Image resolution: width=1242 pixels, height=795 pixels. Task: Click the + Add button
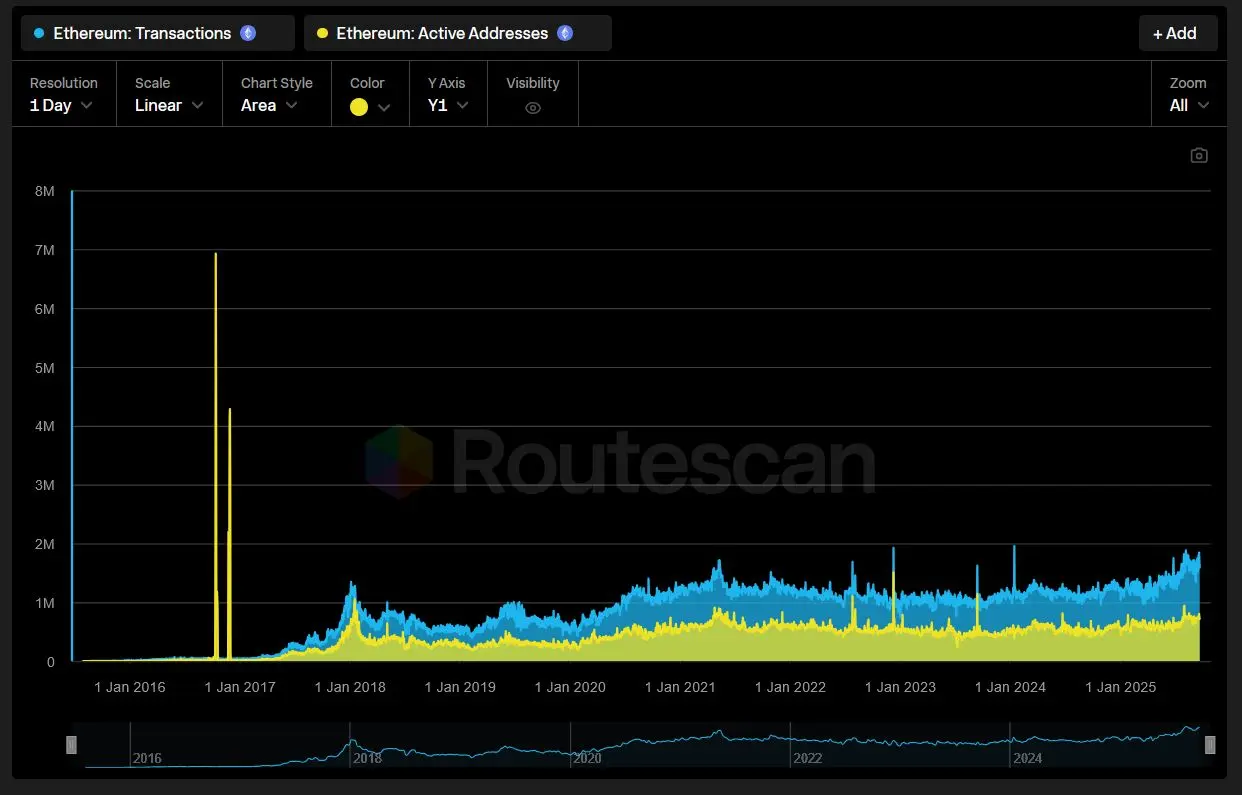(1178, 33)
